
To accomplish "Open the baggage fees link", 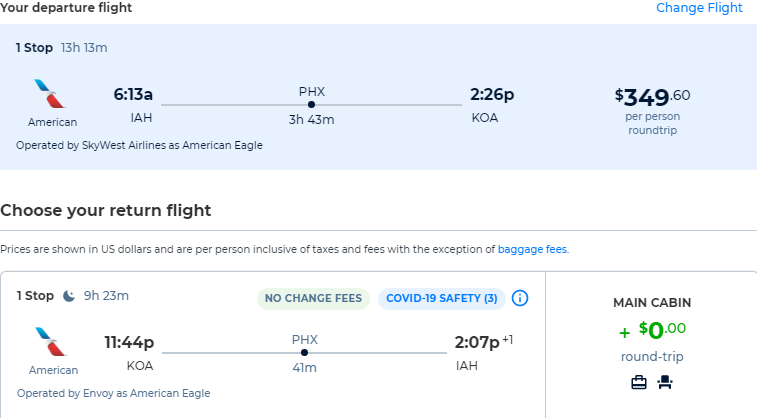I will click(532, 249).
